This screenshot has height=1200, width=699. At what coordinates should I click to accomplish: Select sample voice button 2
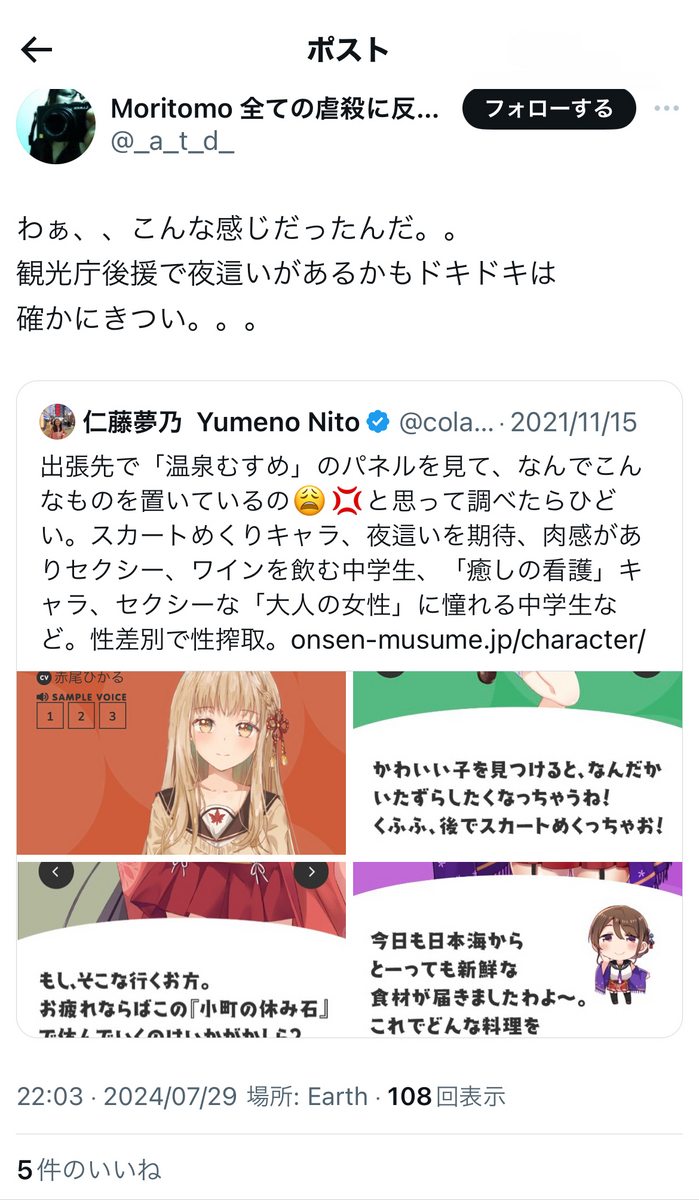[80, 716]
